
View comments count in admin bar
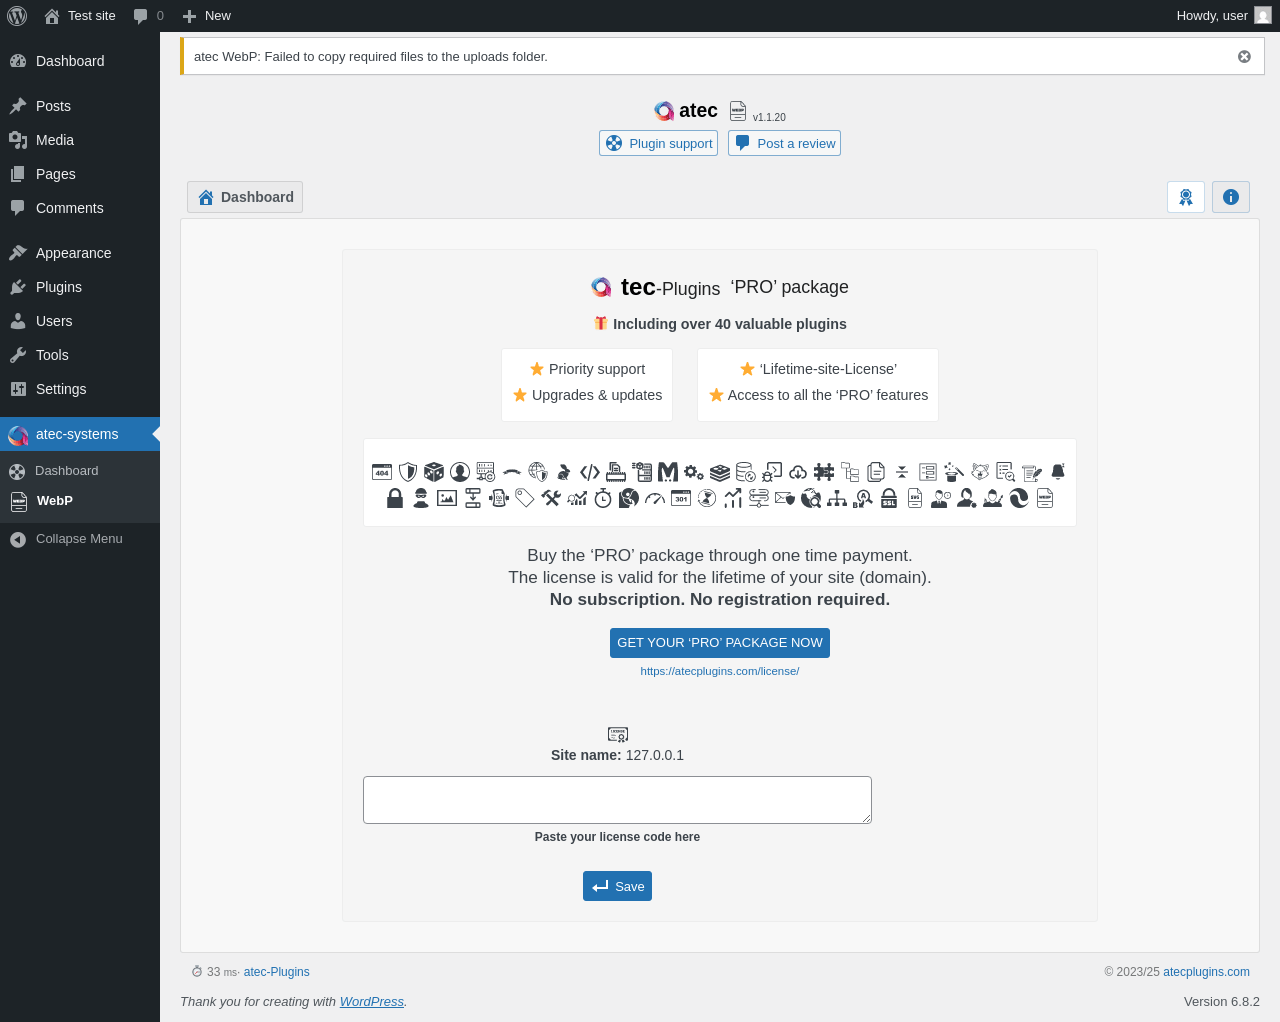[149, 16]
